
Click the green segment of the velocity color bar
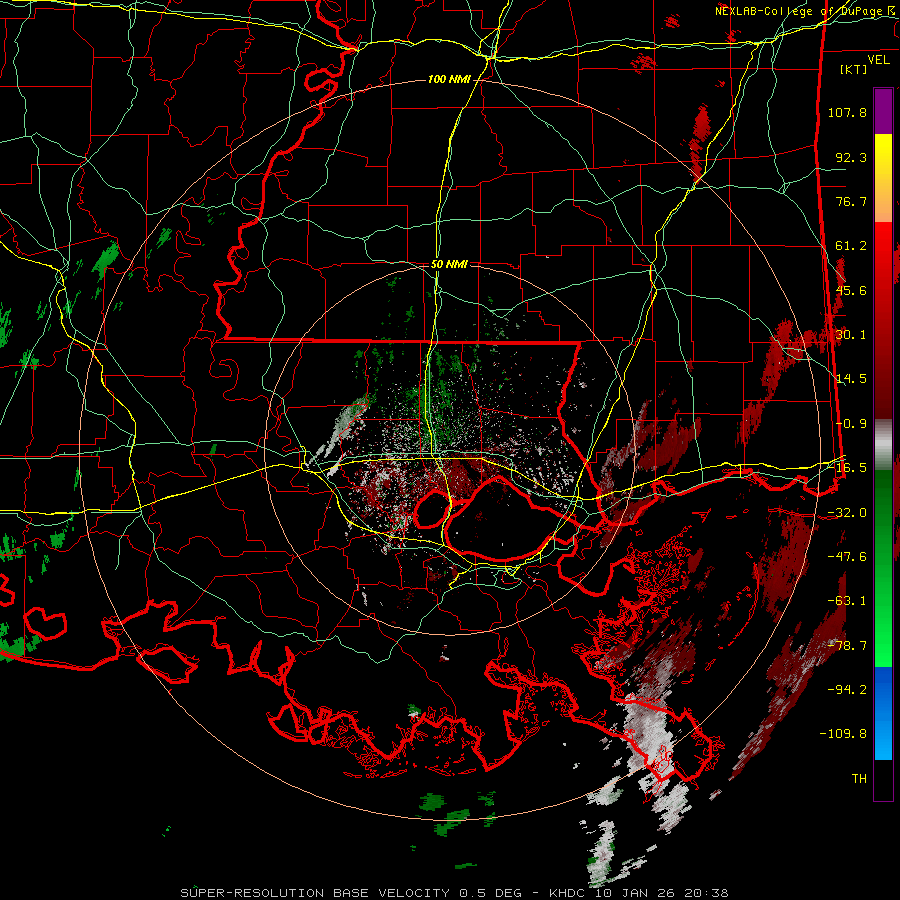pyautogui.click(x=883, y=568)
